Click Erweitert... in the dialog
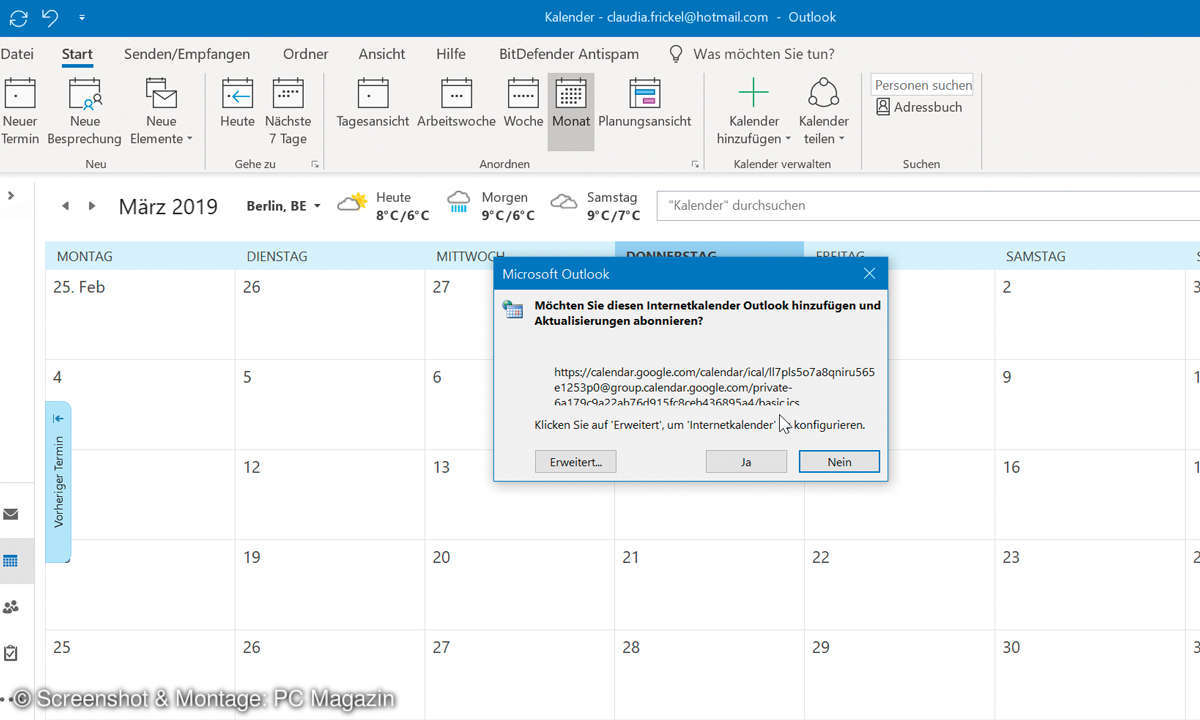Viewport: 1200px width, 720px height. [x=576, y=461]
